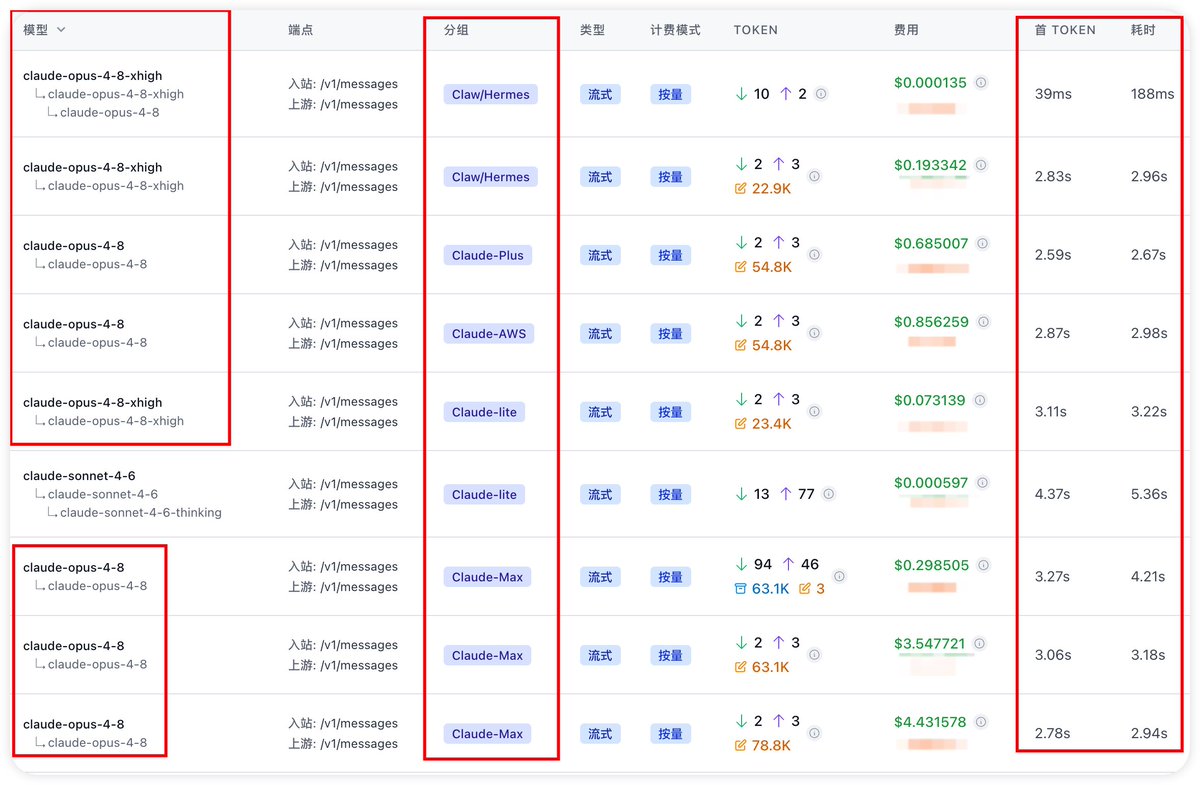Click the info icon next to cost $0.298505

coord(983,565)
